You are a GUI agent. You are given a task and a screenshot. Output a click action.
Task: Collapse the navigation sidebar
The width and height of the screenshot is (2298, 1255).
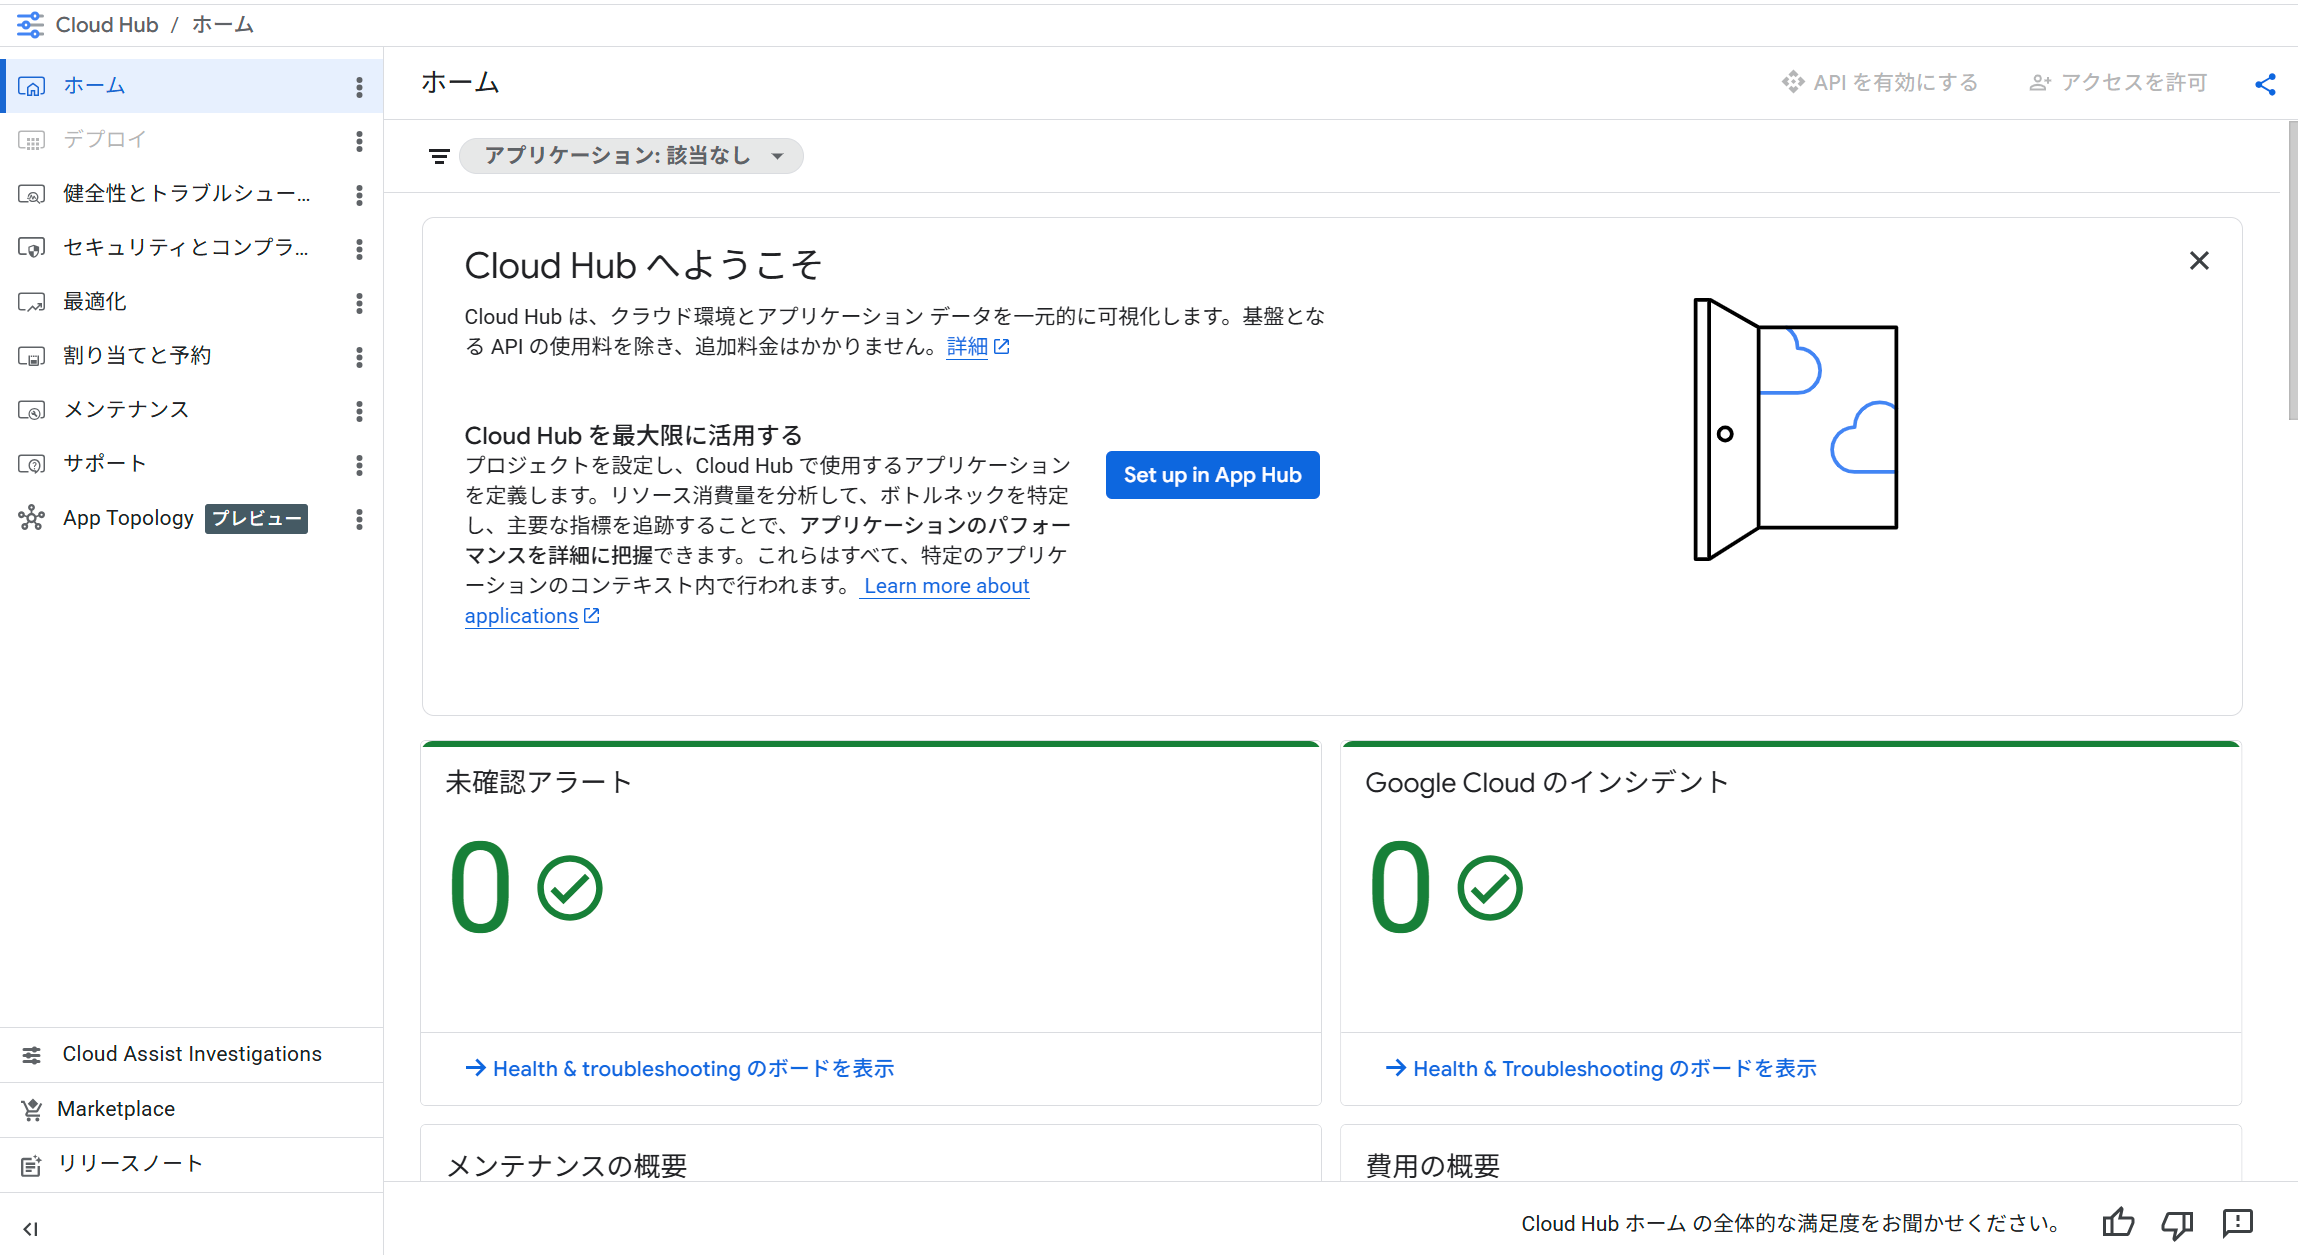pos(31,1229)
